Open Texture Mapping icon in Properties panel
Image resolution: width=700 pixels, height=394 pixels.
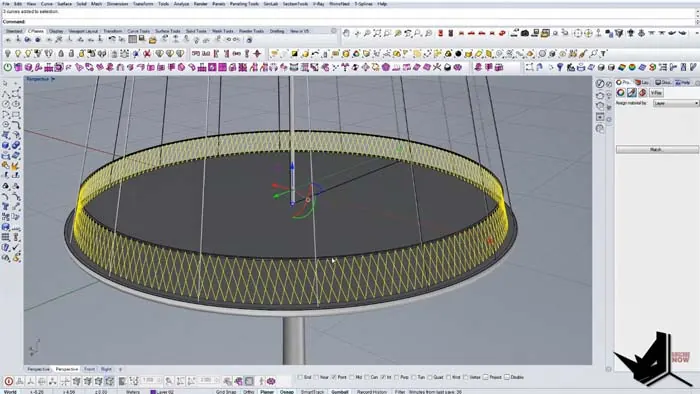642,93
